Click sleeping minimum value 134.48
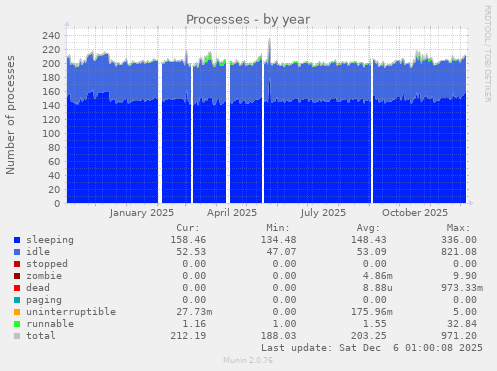Viewport: 497px width, 371px height. coord(278,240)
